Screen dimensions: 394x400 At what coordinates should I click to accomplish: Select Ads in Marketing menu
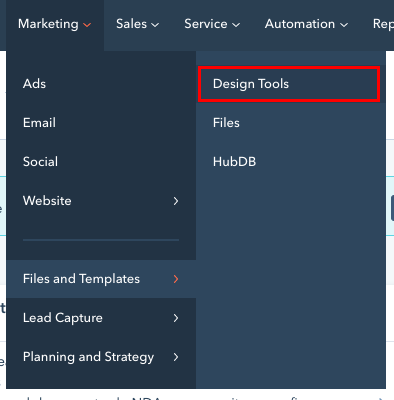click(x=101, y=84)
